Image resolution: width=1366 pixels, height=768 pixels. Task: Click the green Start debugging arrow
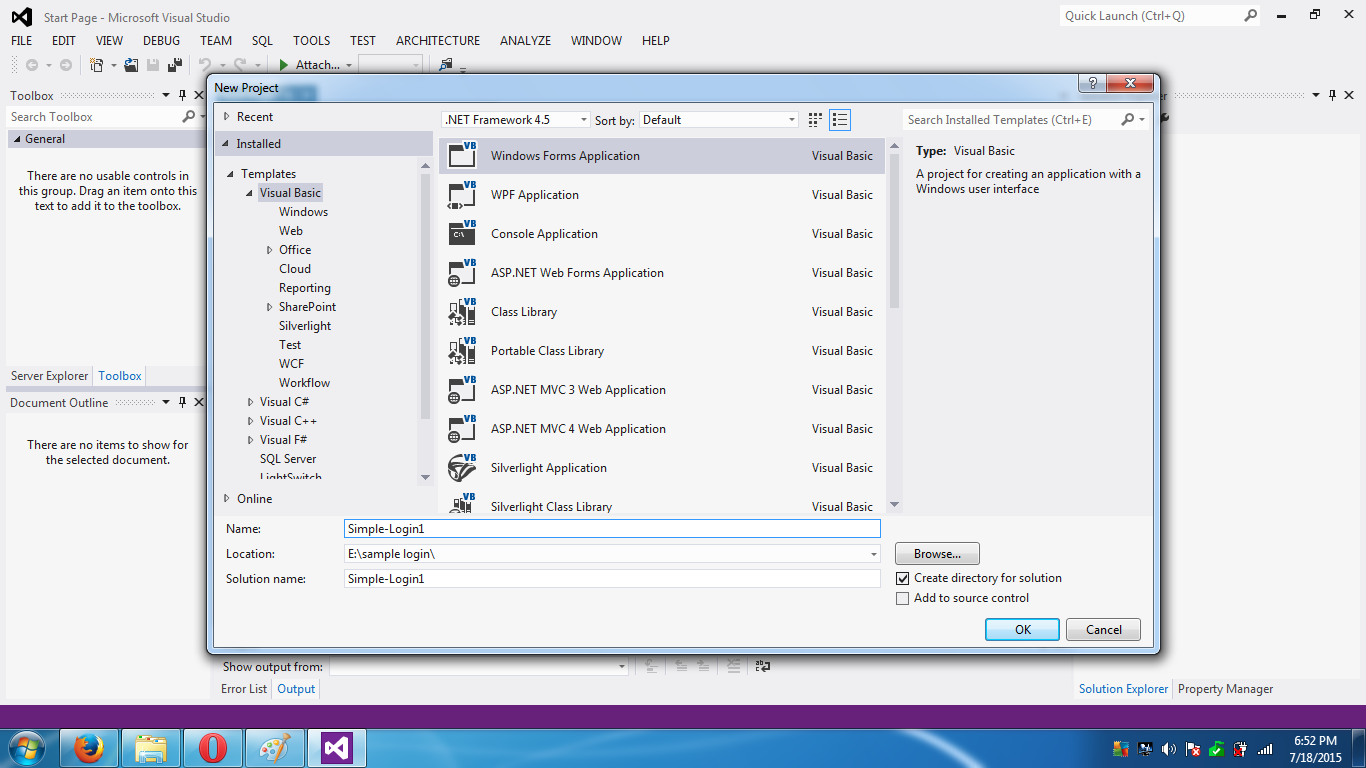[x=284, y=65]
